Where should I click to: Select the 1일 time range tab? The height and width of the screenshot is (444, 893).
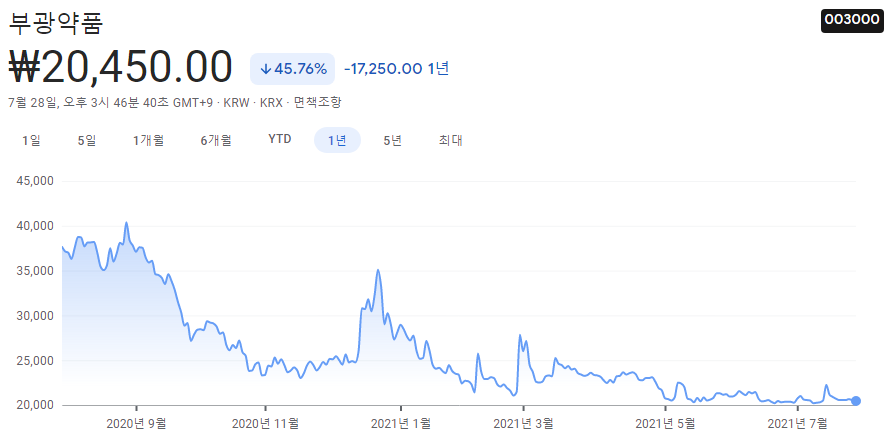[31, 140]
